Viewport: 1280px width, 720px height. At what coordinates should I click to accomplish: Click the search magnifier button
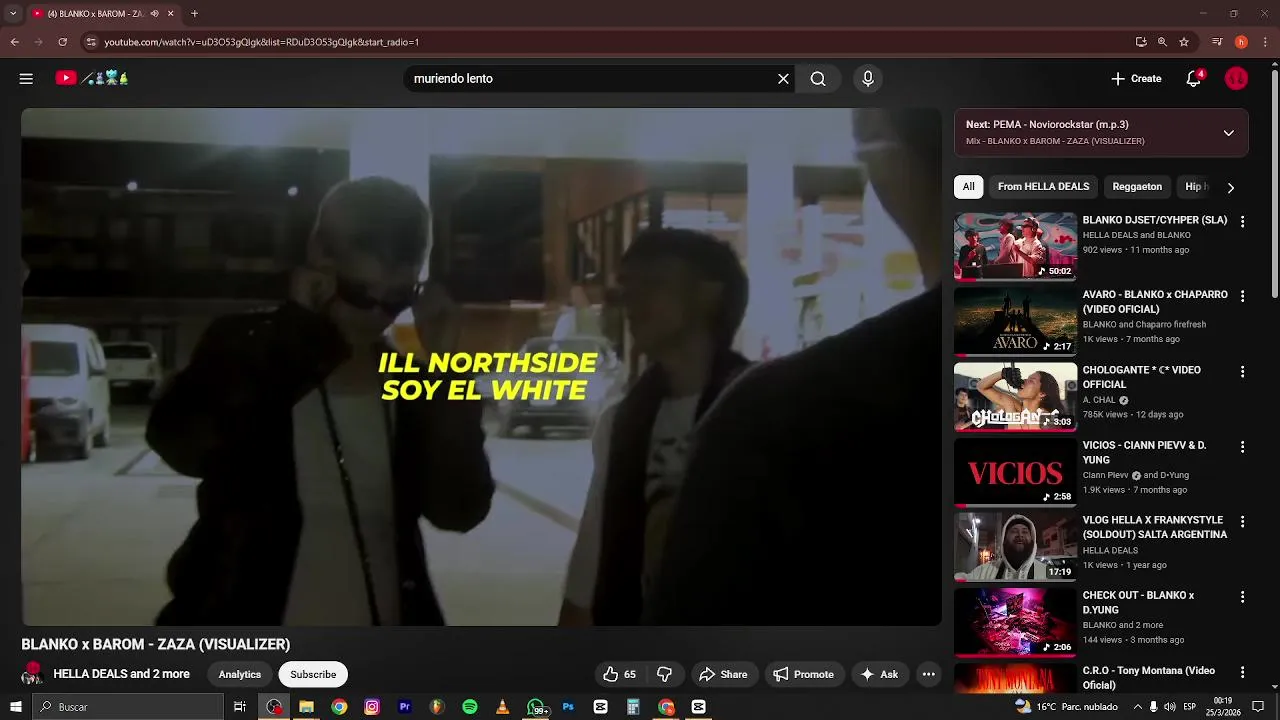click(818, 78)
